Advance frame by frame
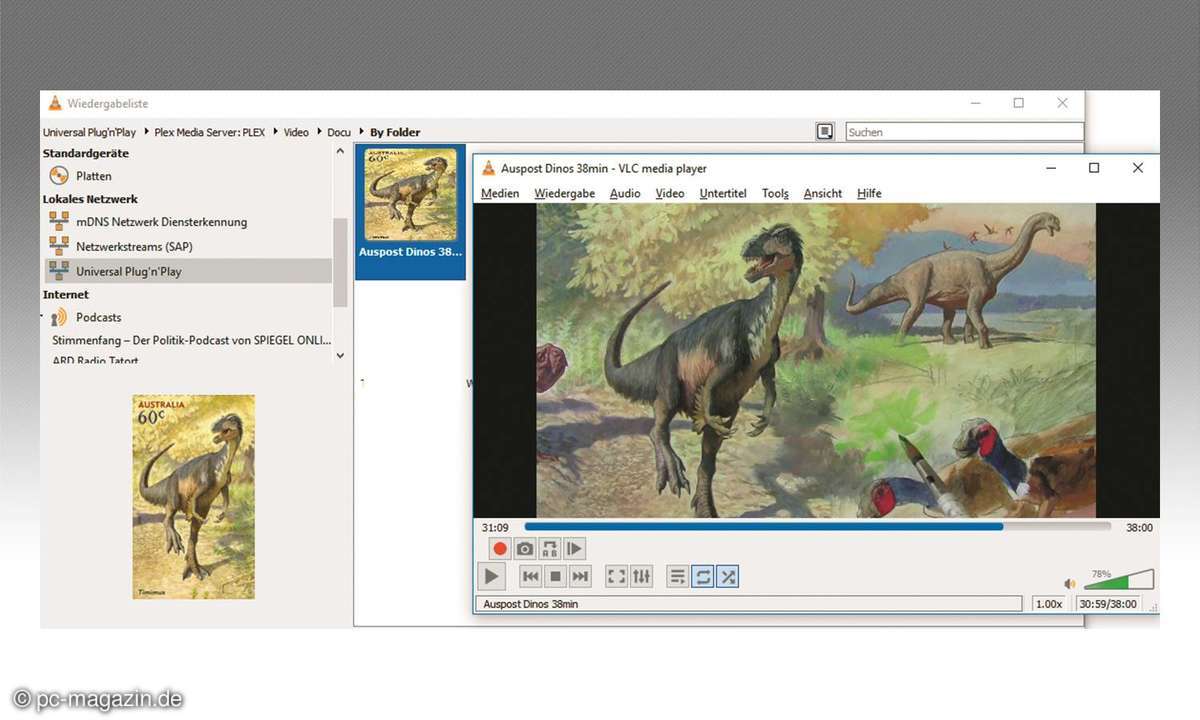This screenshot has width=1200, height=720. [x=574, y=549]
